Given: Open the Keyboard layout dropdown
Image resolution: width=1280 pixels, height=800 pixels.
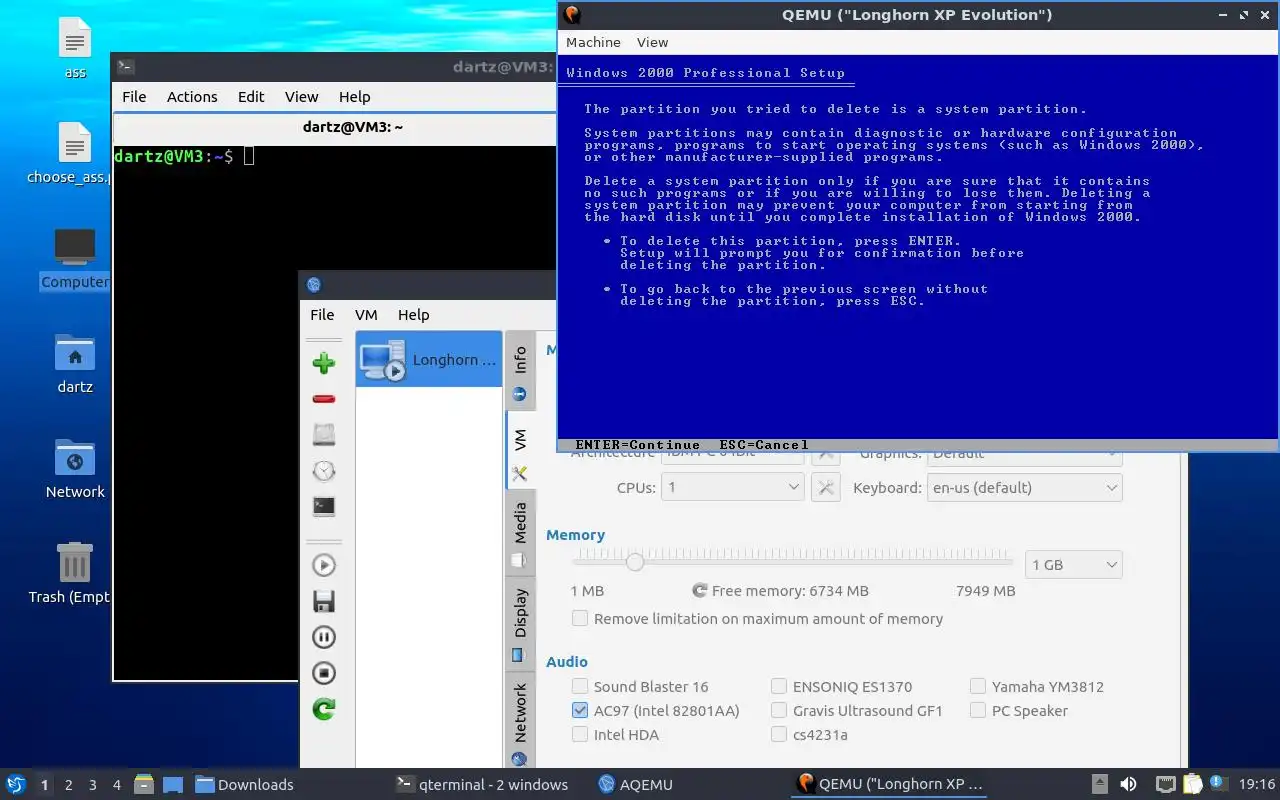Looking at the screenshot, I should (1024, 487).
